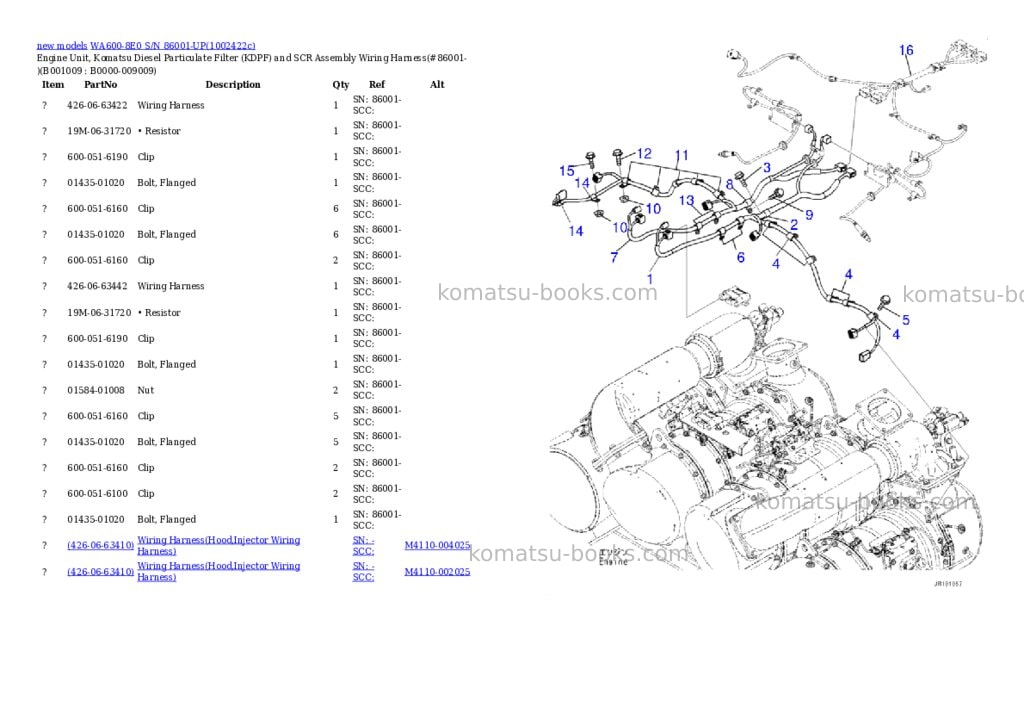This screenshot has height=725, width=1024.
Task: Click callout number 13 in the diagram
Action: pos(686,201)
